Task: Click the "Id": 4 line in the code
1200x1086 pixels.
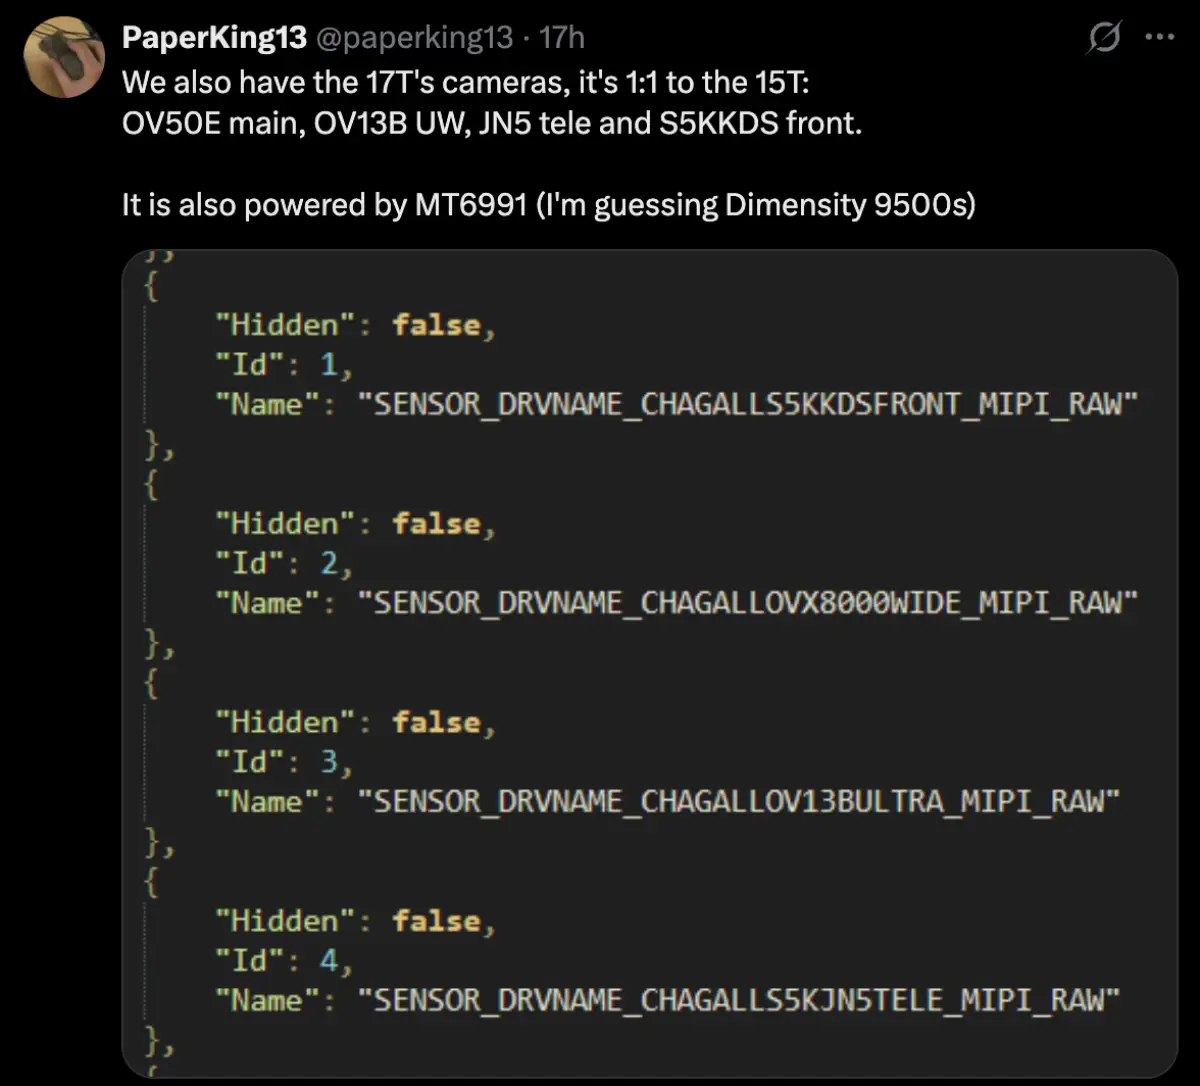Action: [x=284, y=961]
